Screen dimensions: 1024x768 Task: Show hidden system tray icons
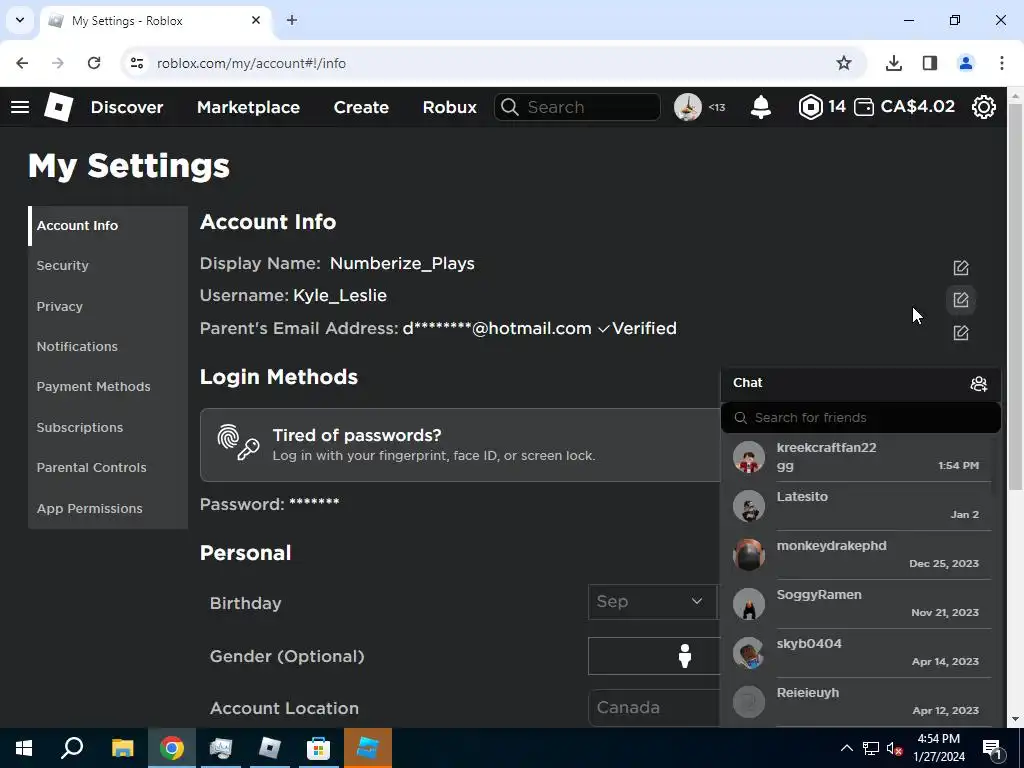click(x=846, y=748)
